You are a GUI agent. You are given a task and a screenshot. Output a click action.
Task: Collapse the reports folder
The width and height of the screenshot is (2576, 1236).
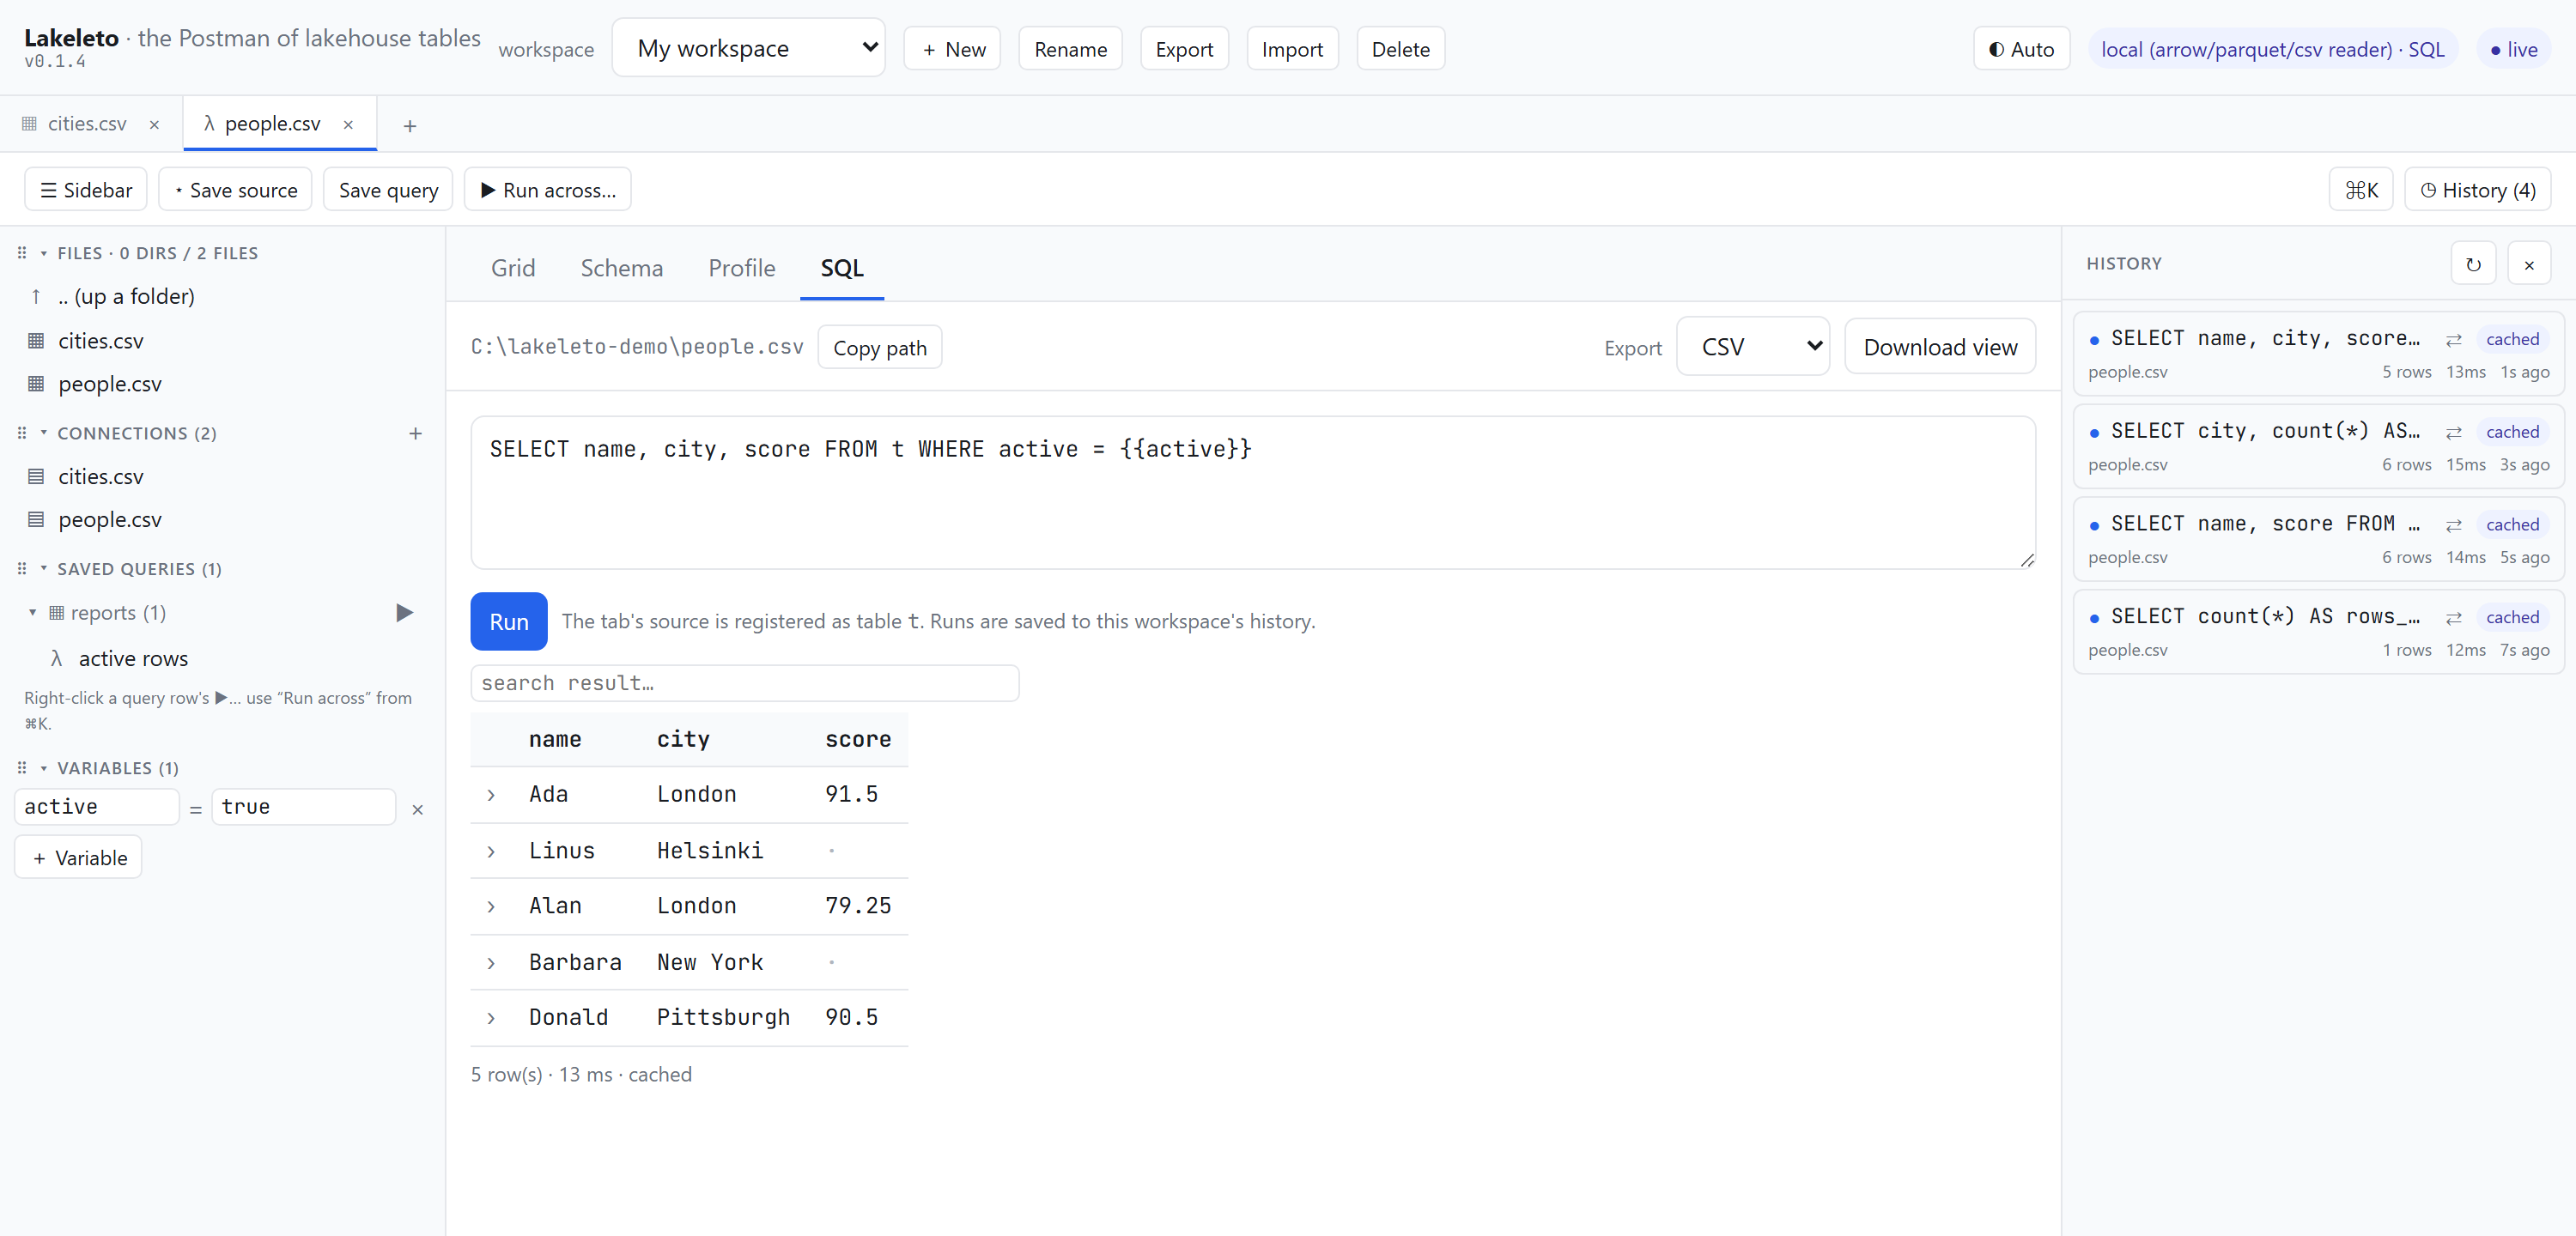[x=32, y=613]
